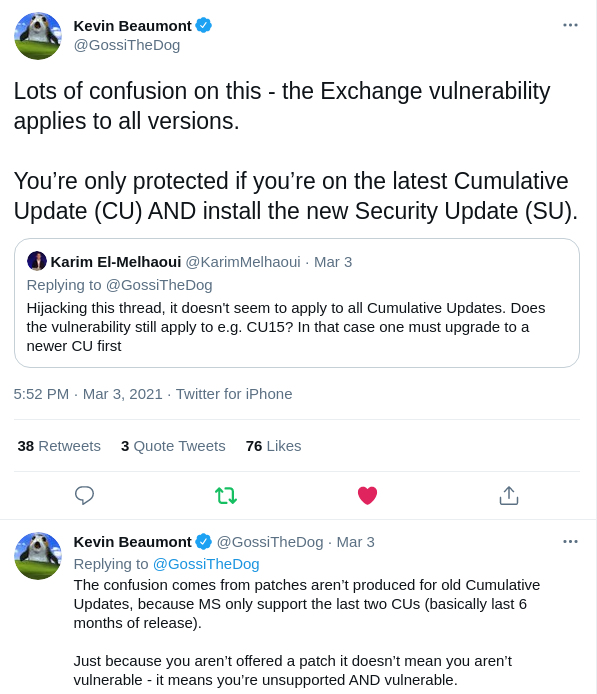The height and width of the screenshot is (694, 597).
Task: Click the share upload icon
Action: [x=509, y=495]
